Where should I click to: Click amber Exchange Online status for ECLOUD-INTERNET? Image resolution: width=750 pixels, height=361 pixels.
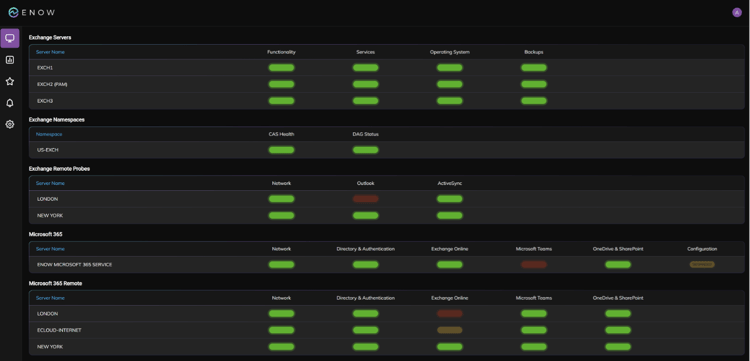[x=450, y=330]
